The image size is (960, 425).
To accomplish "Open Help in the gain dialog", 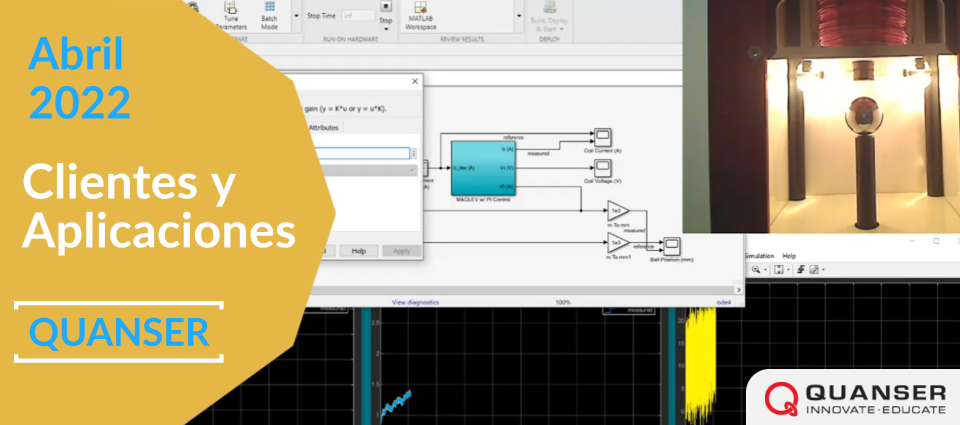I will (x=359, y=251).
